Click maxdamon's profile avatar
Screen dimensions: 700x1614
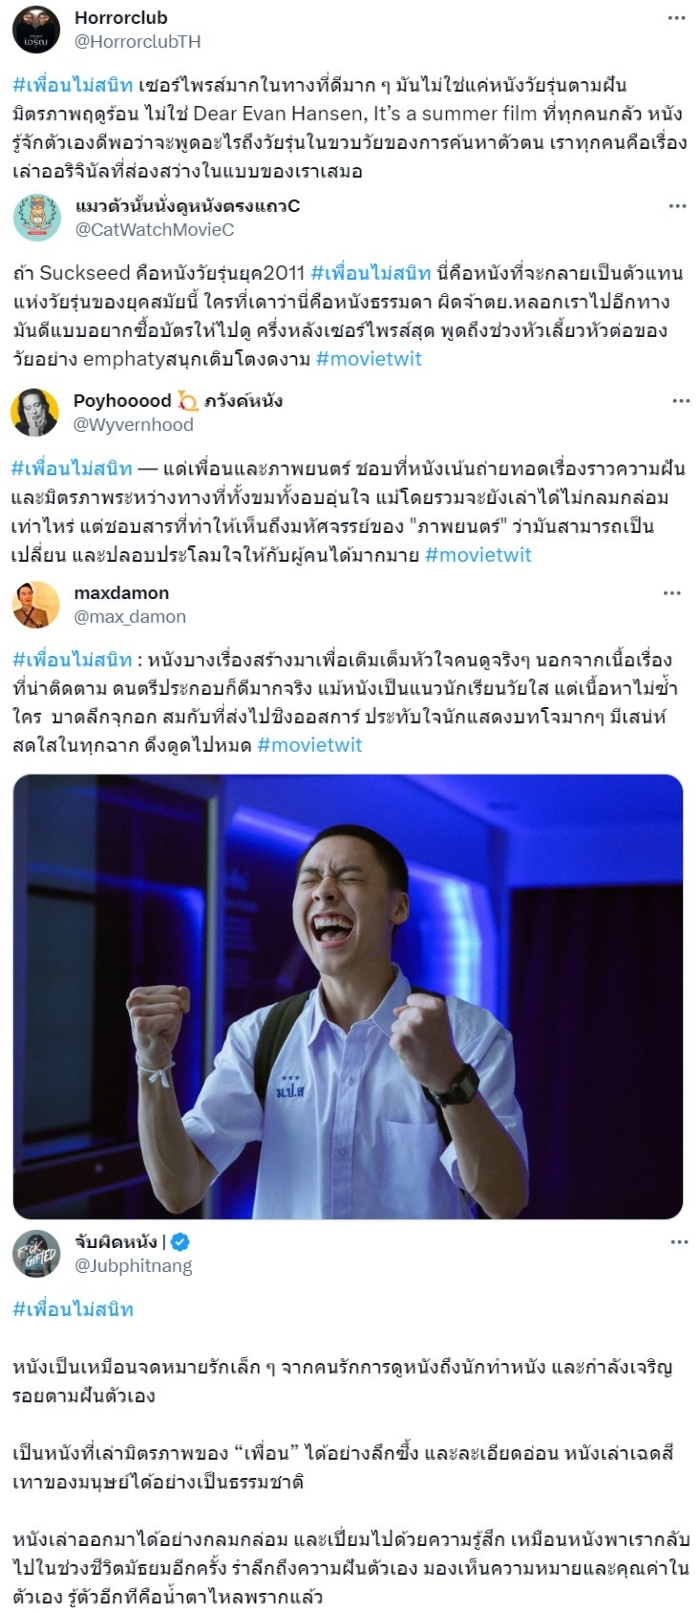tap(36, 604)
